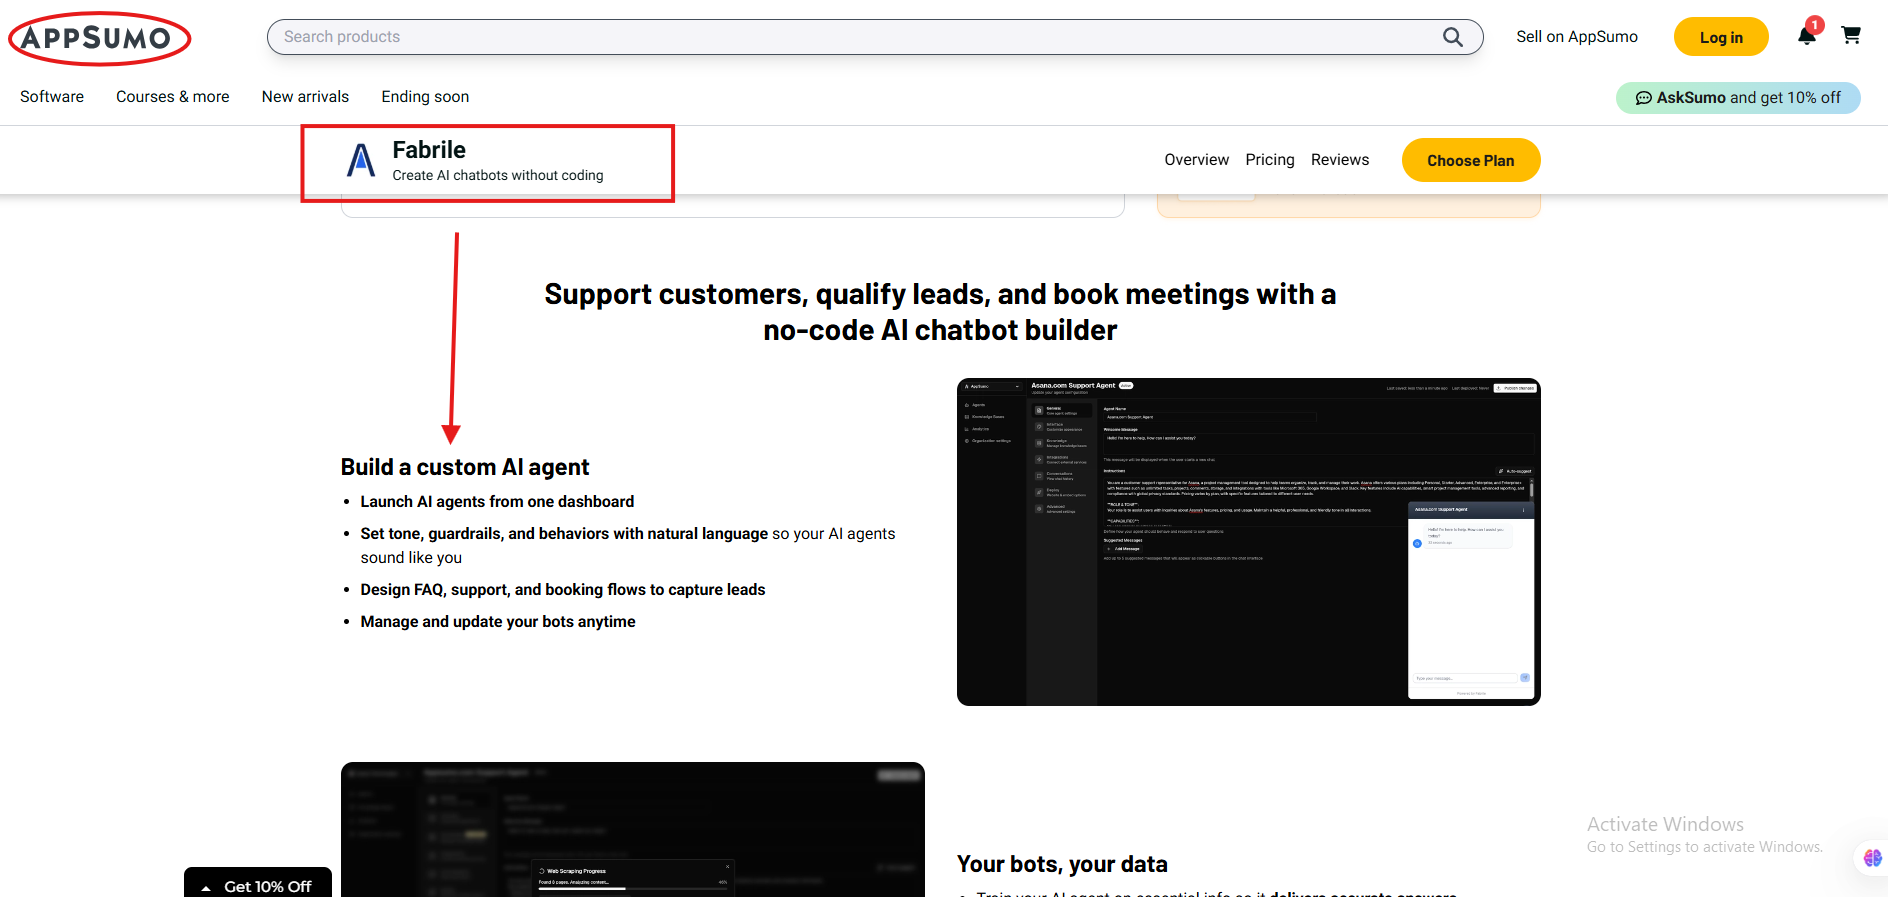Expand the Get 10% Off banner

pos(258,884)
